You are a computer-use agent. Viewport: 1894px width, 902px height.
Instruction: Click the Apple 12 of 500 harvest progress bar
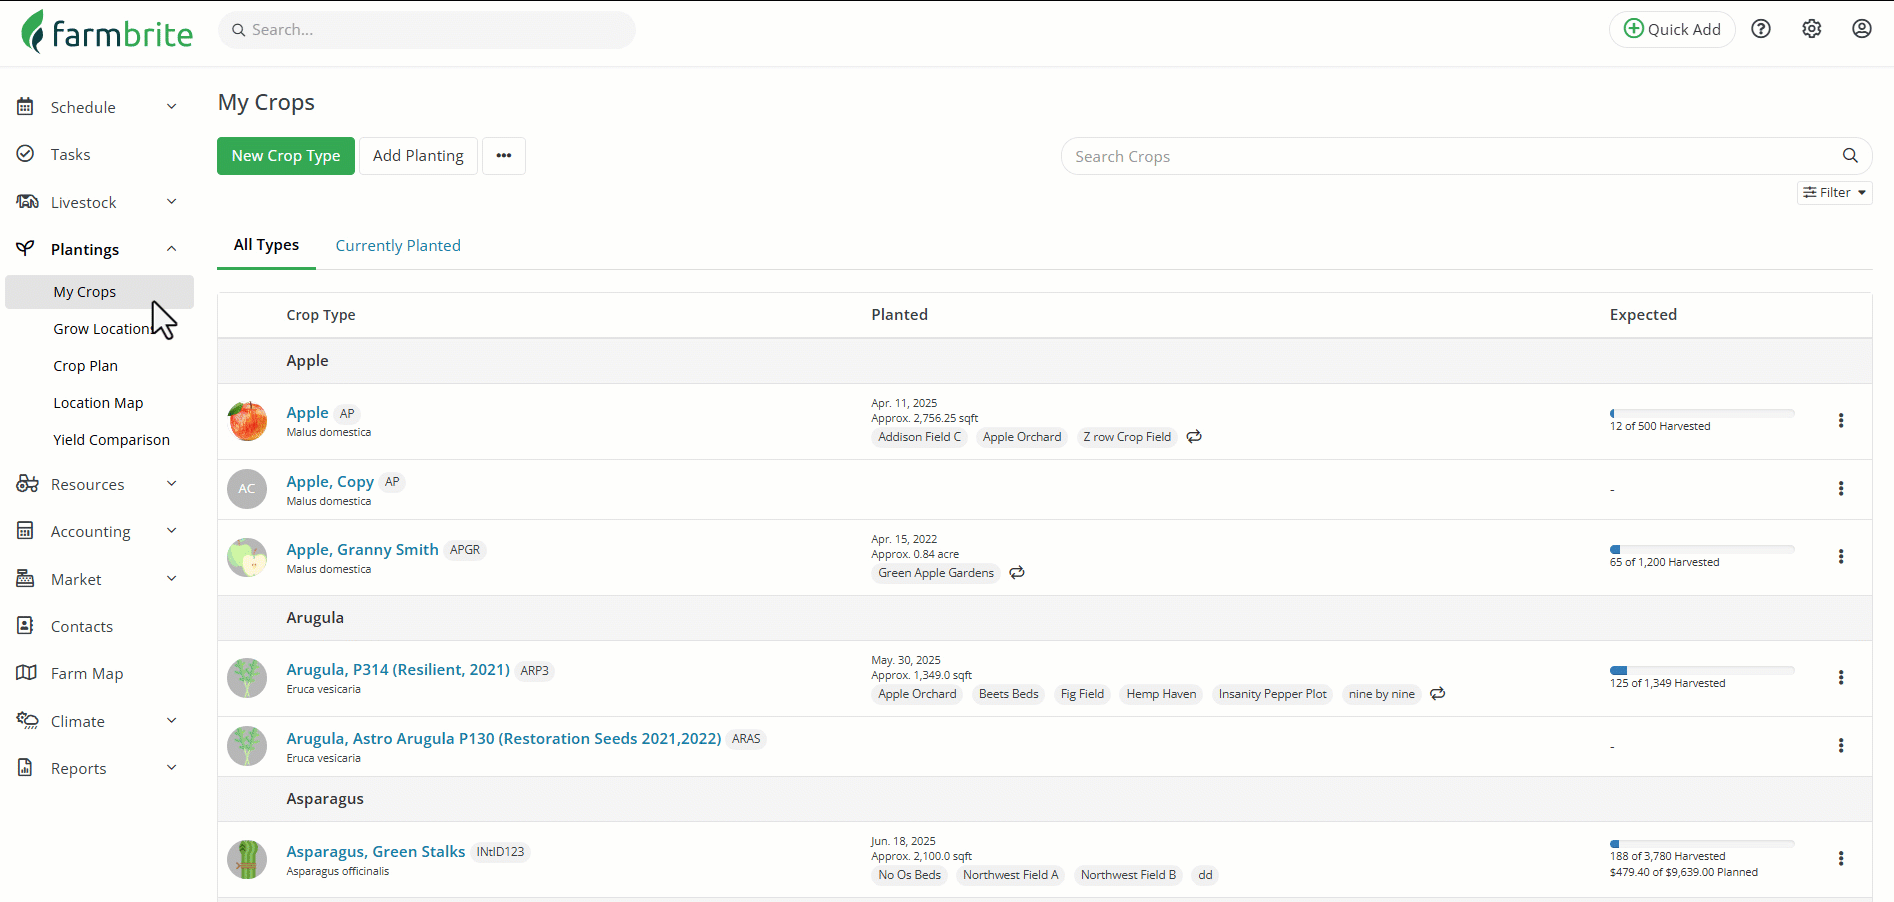tap(1702, 413)
